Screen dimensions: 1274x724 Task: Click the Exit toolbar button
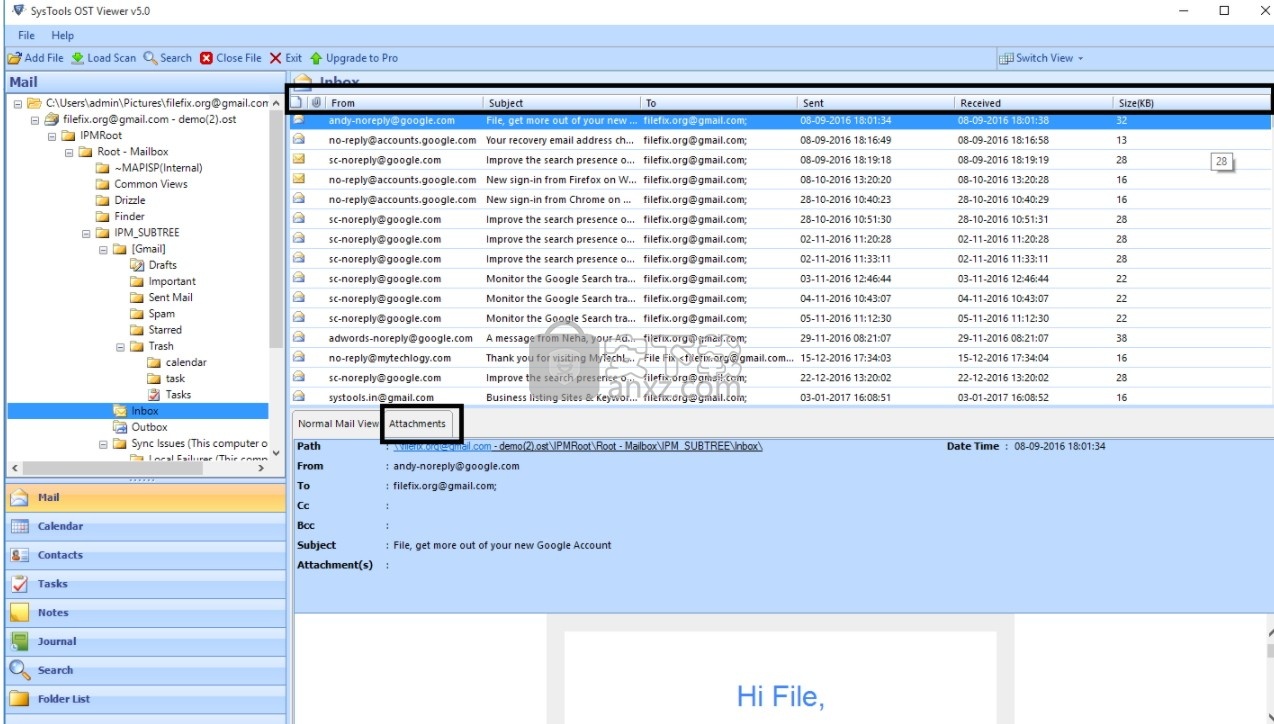point(285,58)
